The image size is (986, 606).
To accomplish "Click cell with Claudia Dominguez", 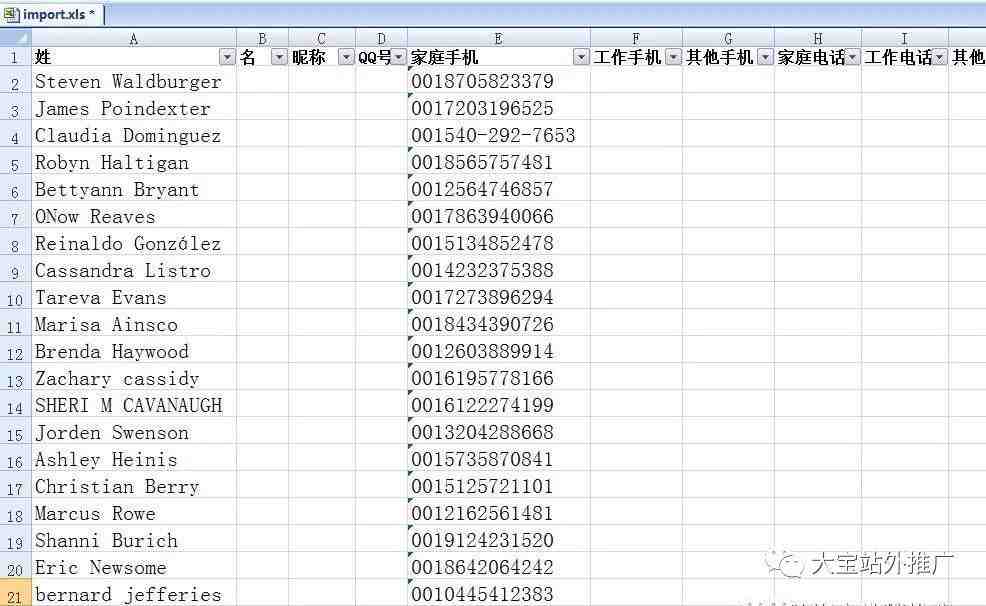I will click(x=134, y=136).
